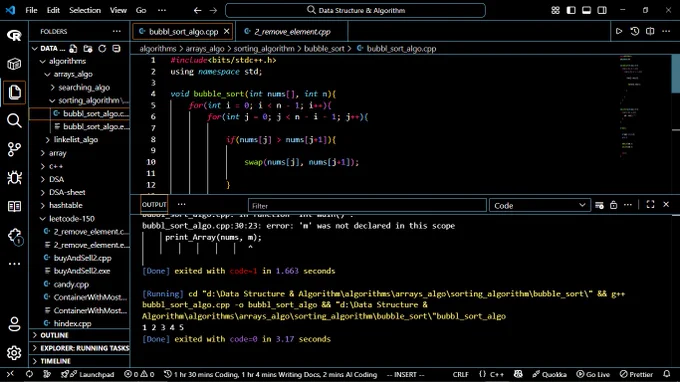This screenshot has height=382, width=680.
Task: Toggle the output scroll lock
Action: [613, 205]
